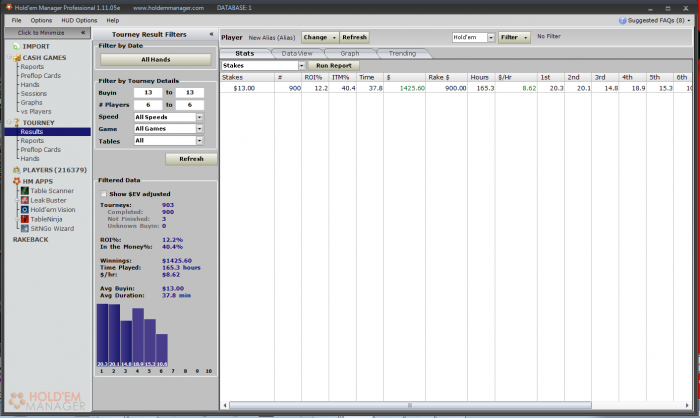
Task: Open the Filter dropdown button
Action: click(514, 38)
